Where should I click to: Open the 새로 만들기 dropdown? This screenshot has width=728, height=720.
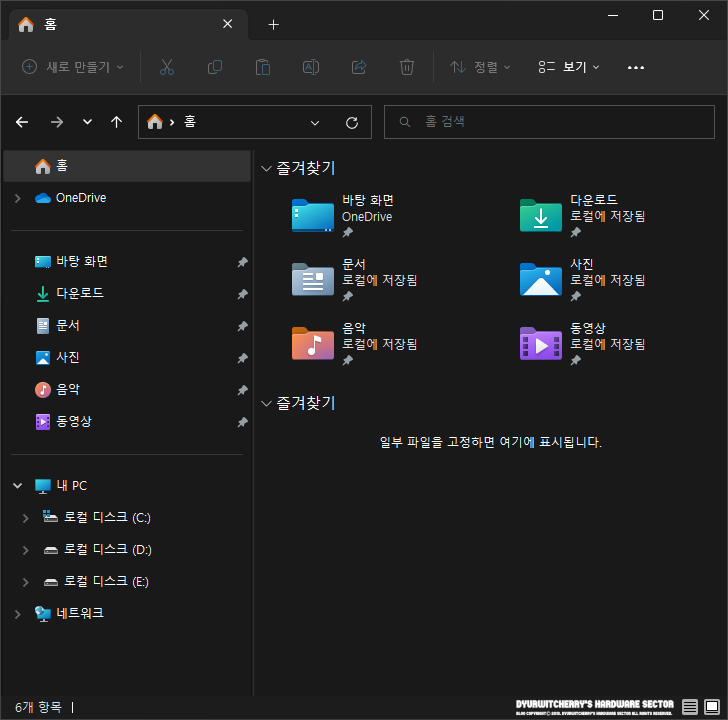pyautogui.click(x=73, y=67)
